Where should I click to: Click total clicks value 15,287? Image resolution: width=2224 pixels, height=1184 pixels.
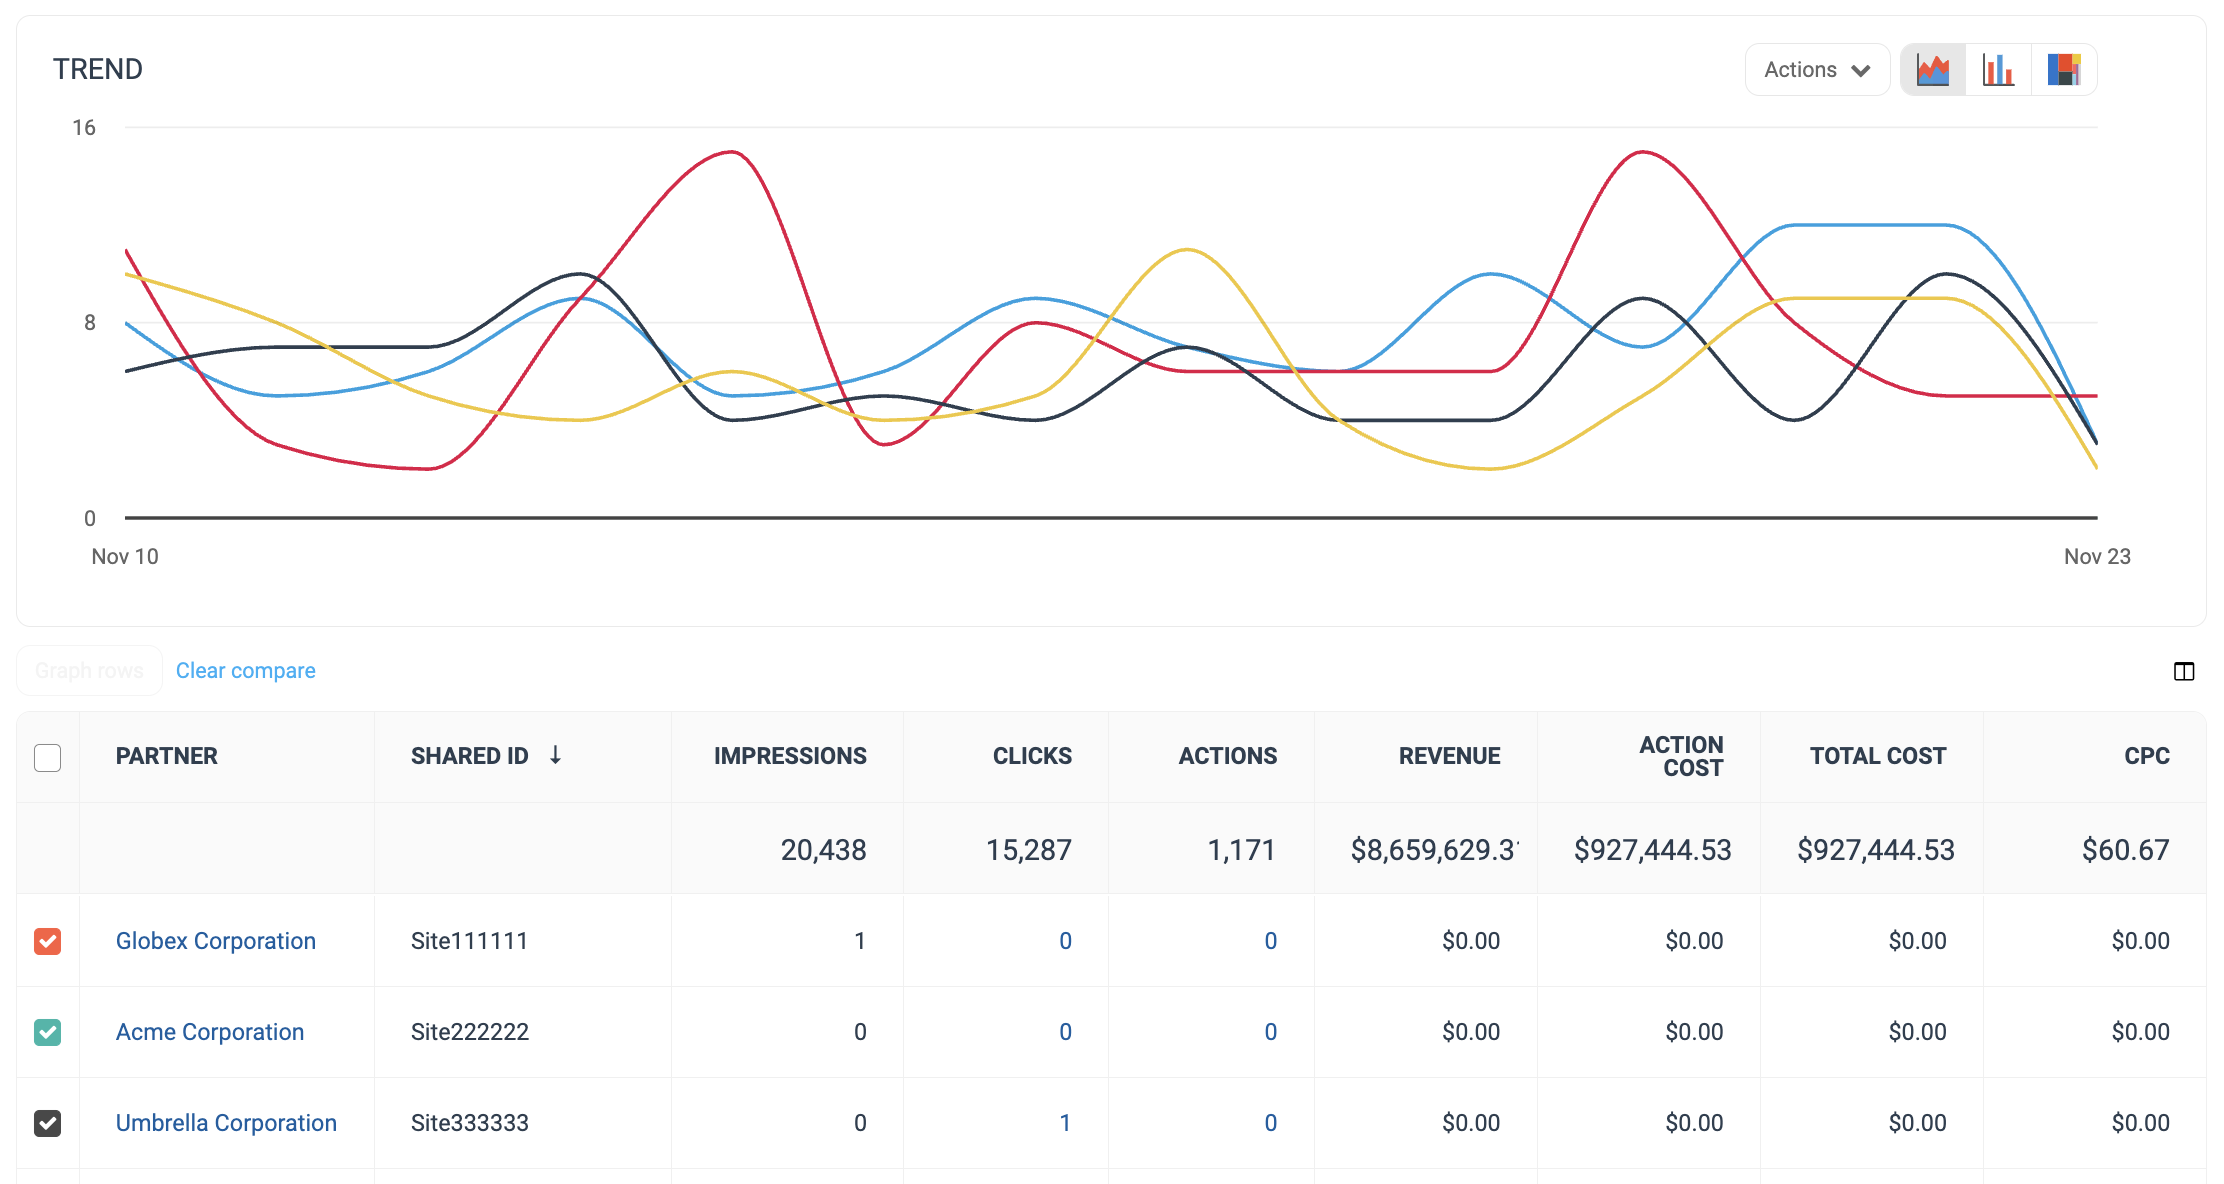pos(1029,850)
